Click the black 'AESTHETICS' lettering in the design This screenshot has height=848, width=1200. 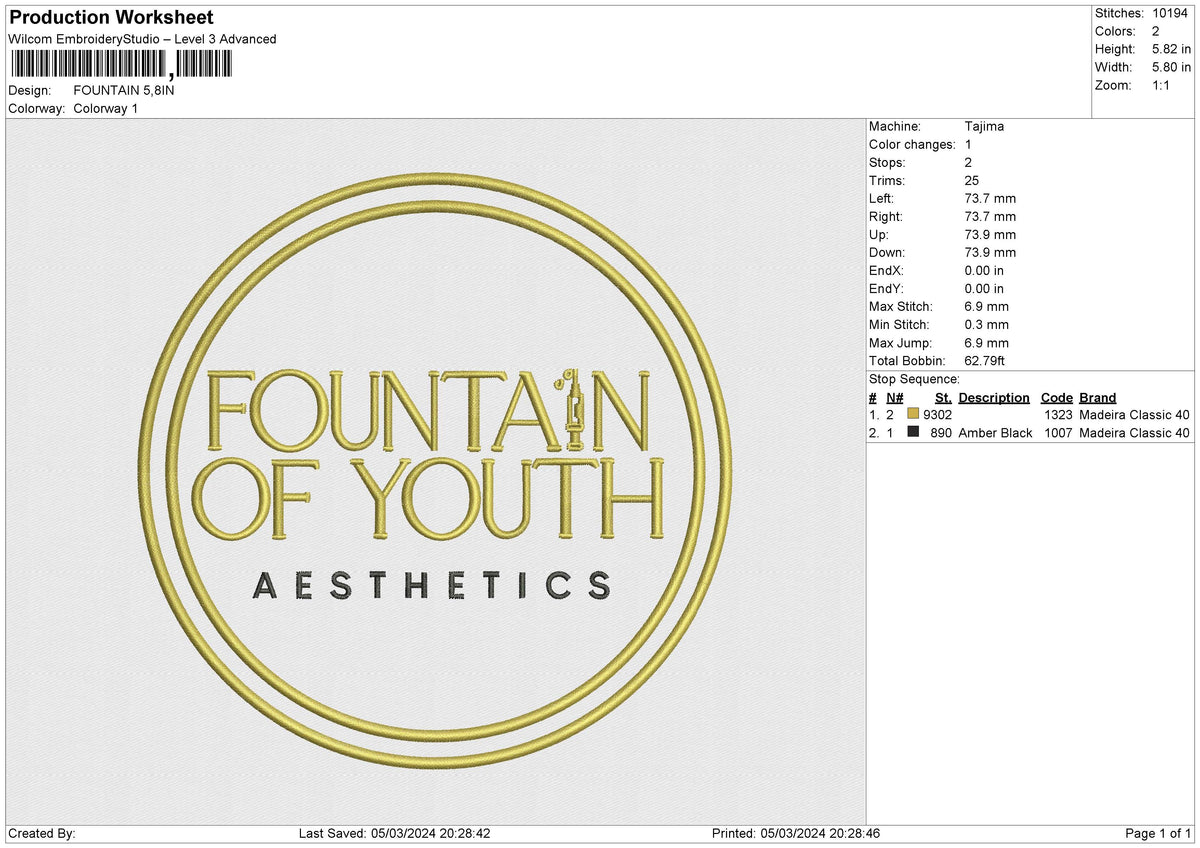[x=432, y=585]
